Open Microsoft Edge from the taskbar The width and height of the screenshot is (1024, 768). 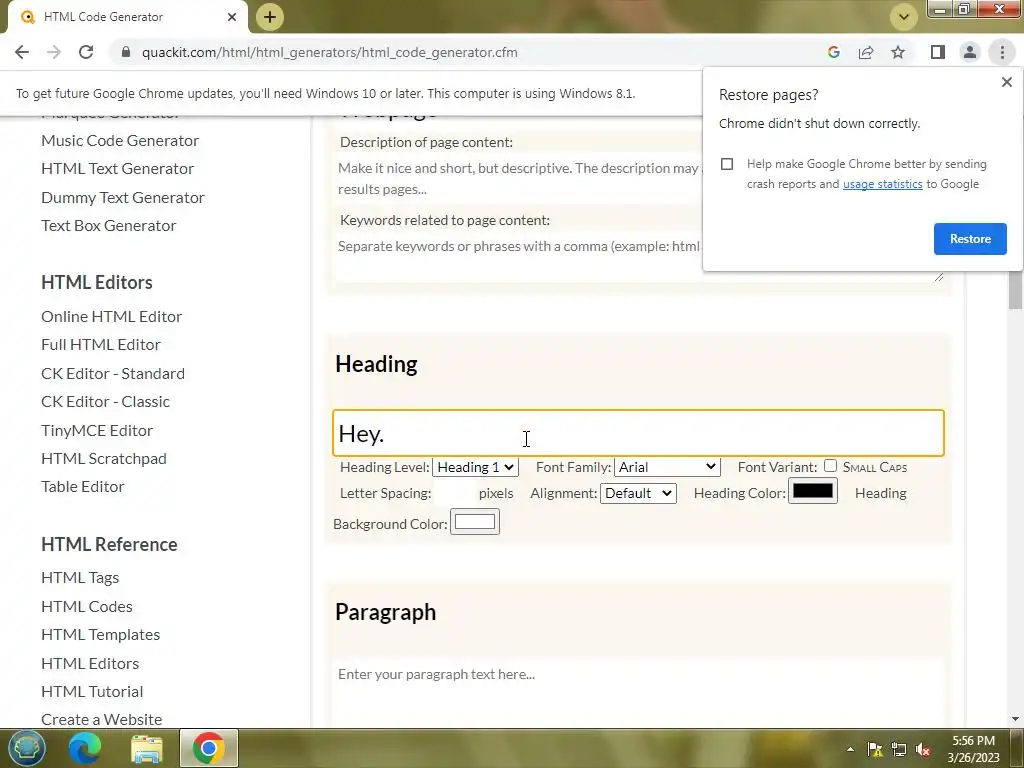click(86, 748)
